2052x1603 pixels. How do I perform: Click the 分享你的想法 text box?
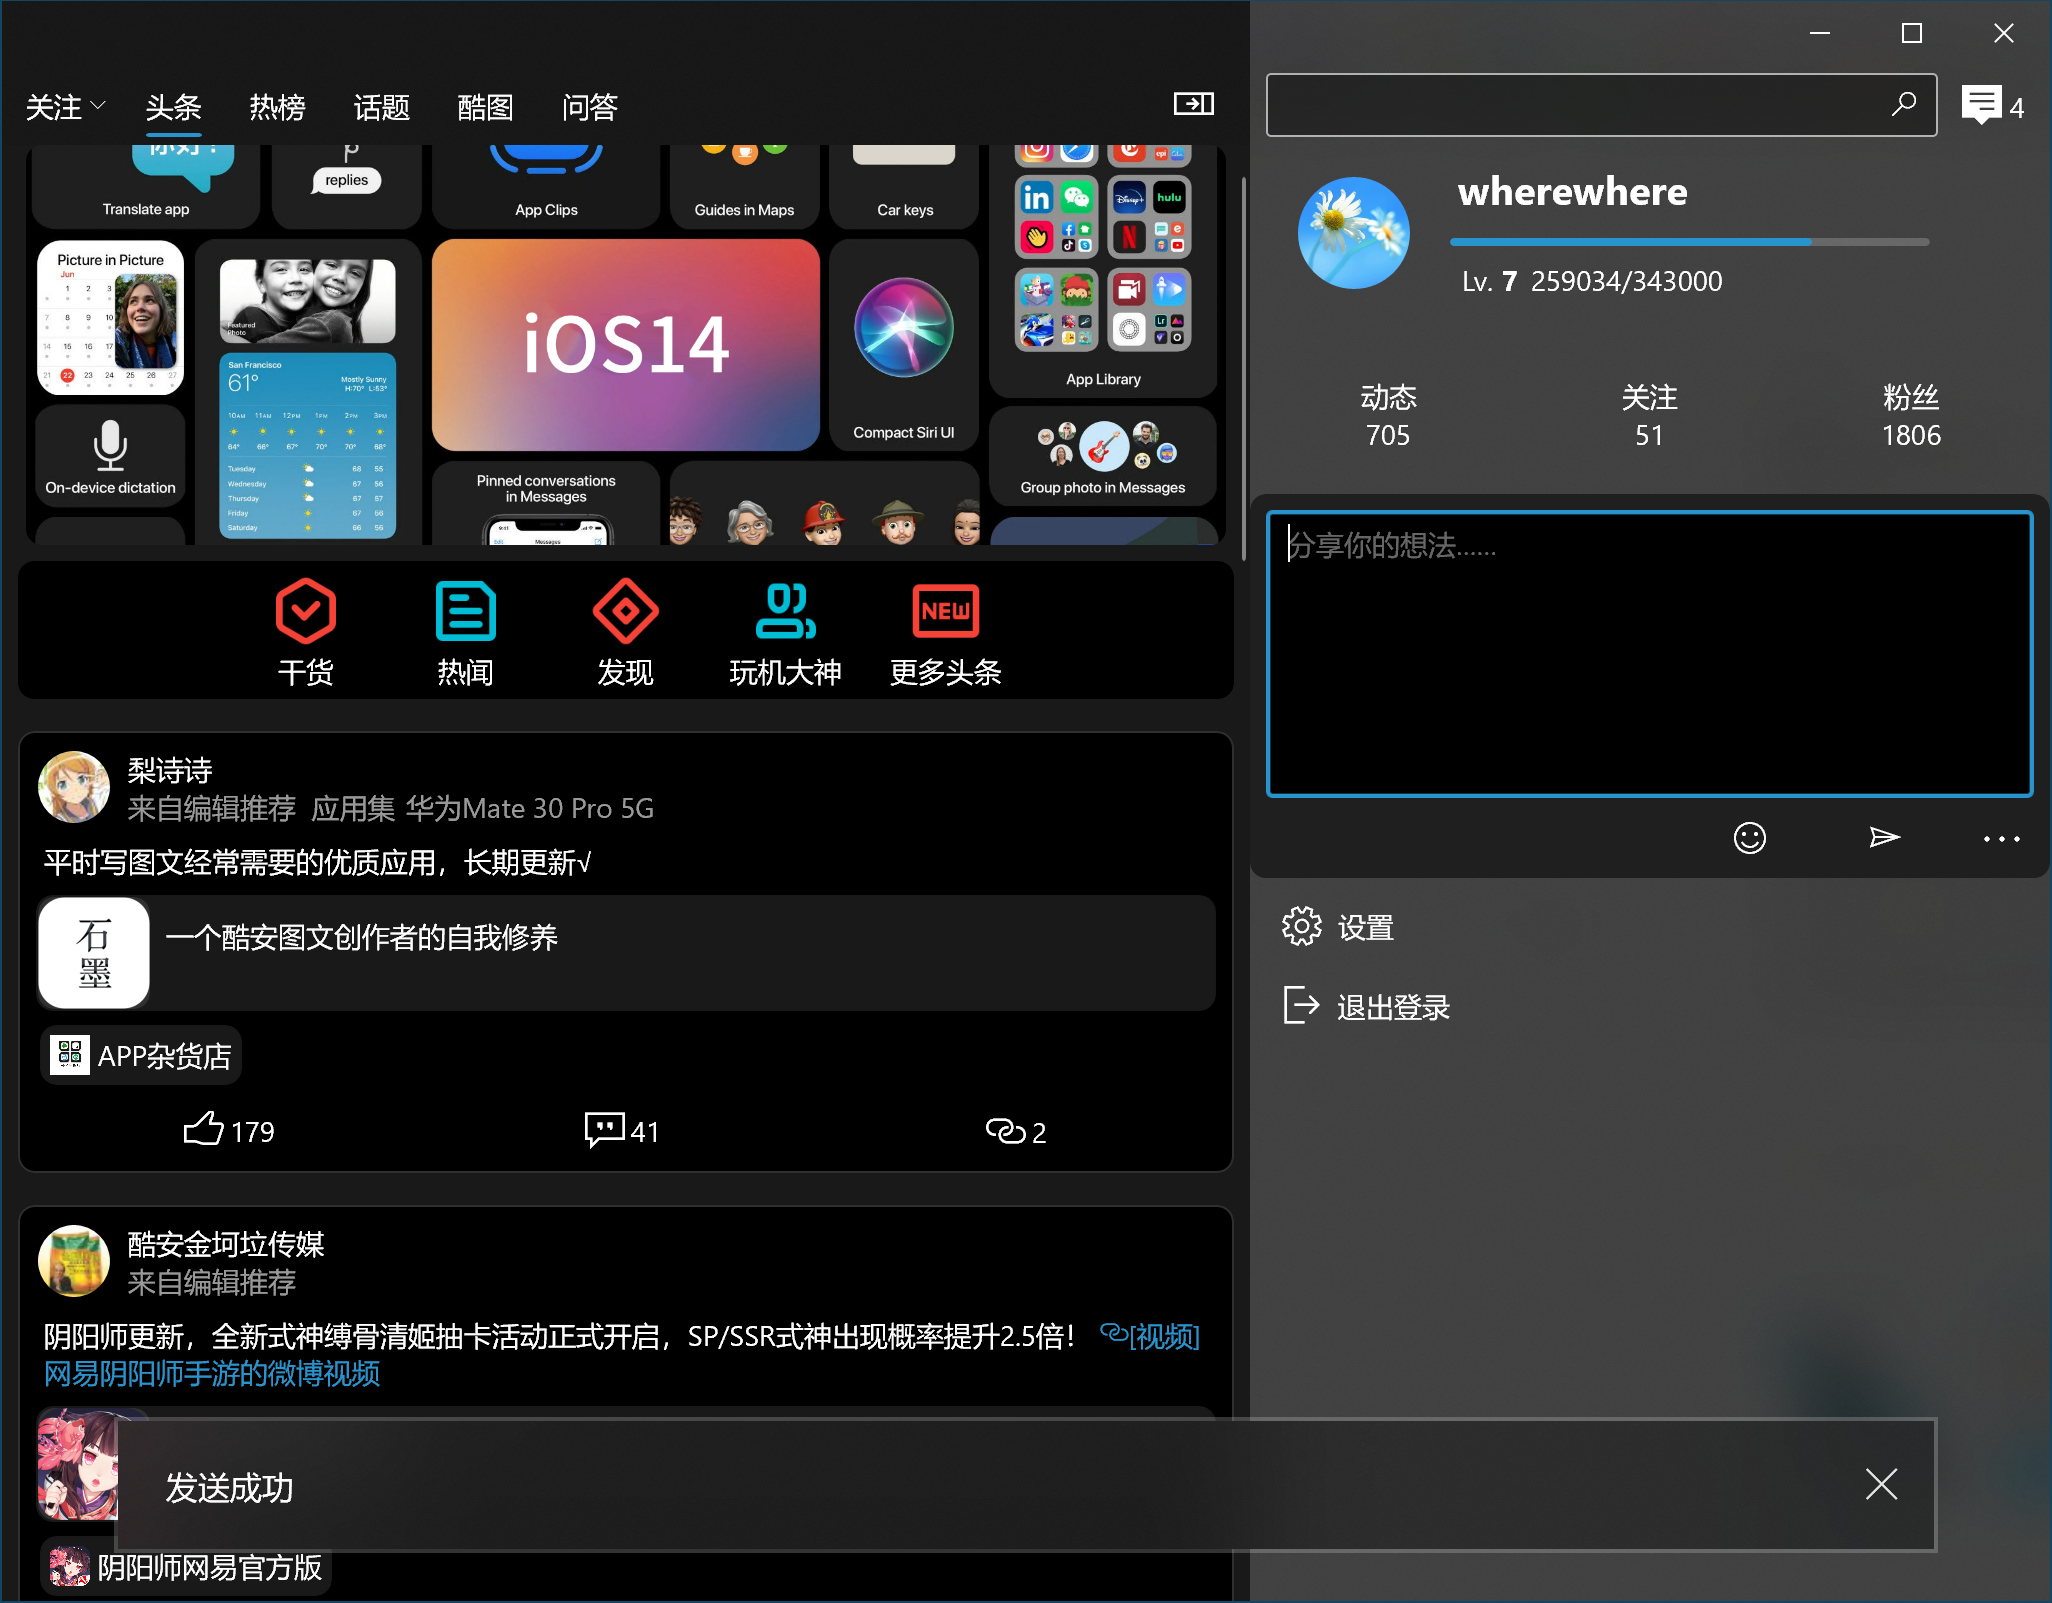coord(1649,654)
